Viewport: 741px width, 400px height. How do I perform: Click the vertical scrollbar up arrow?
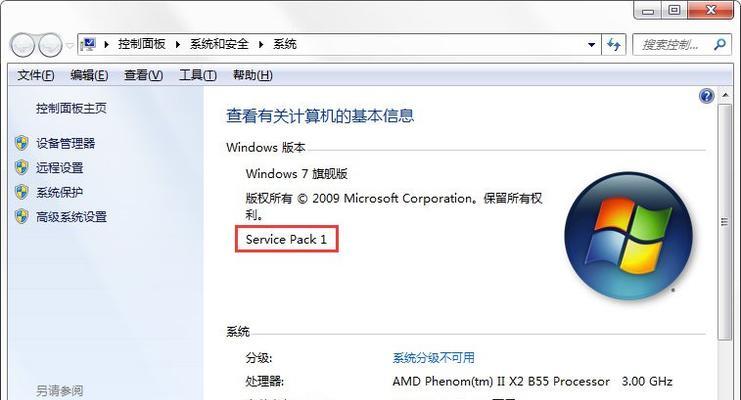(725, 96)
